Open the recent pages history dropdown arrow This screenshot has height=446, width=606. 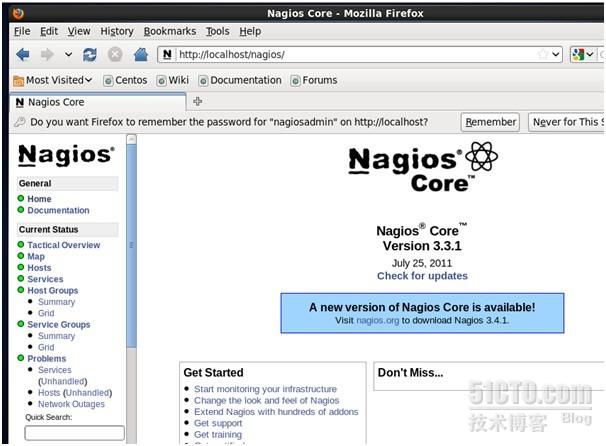[68, 54]
